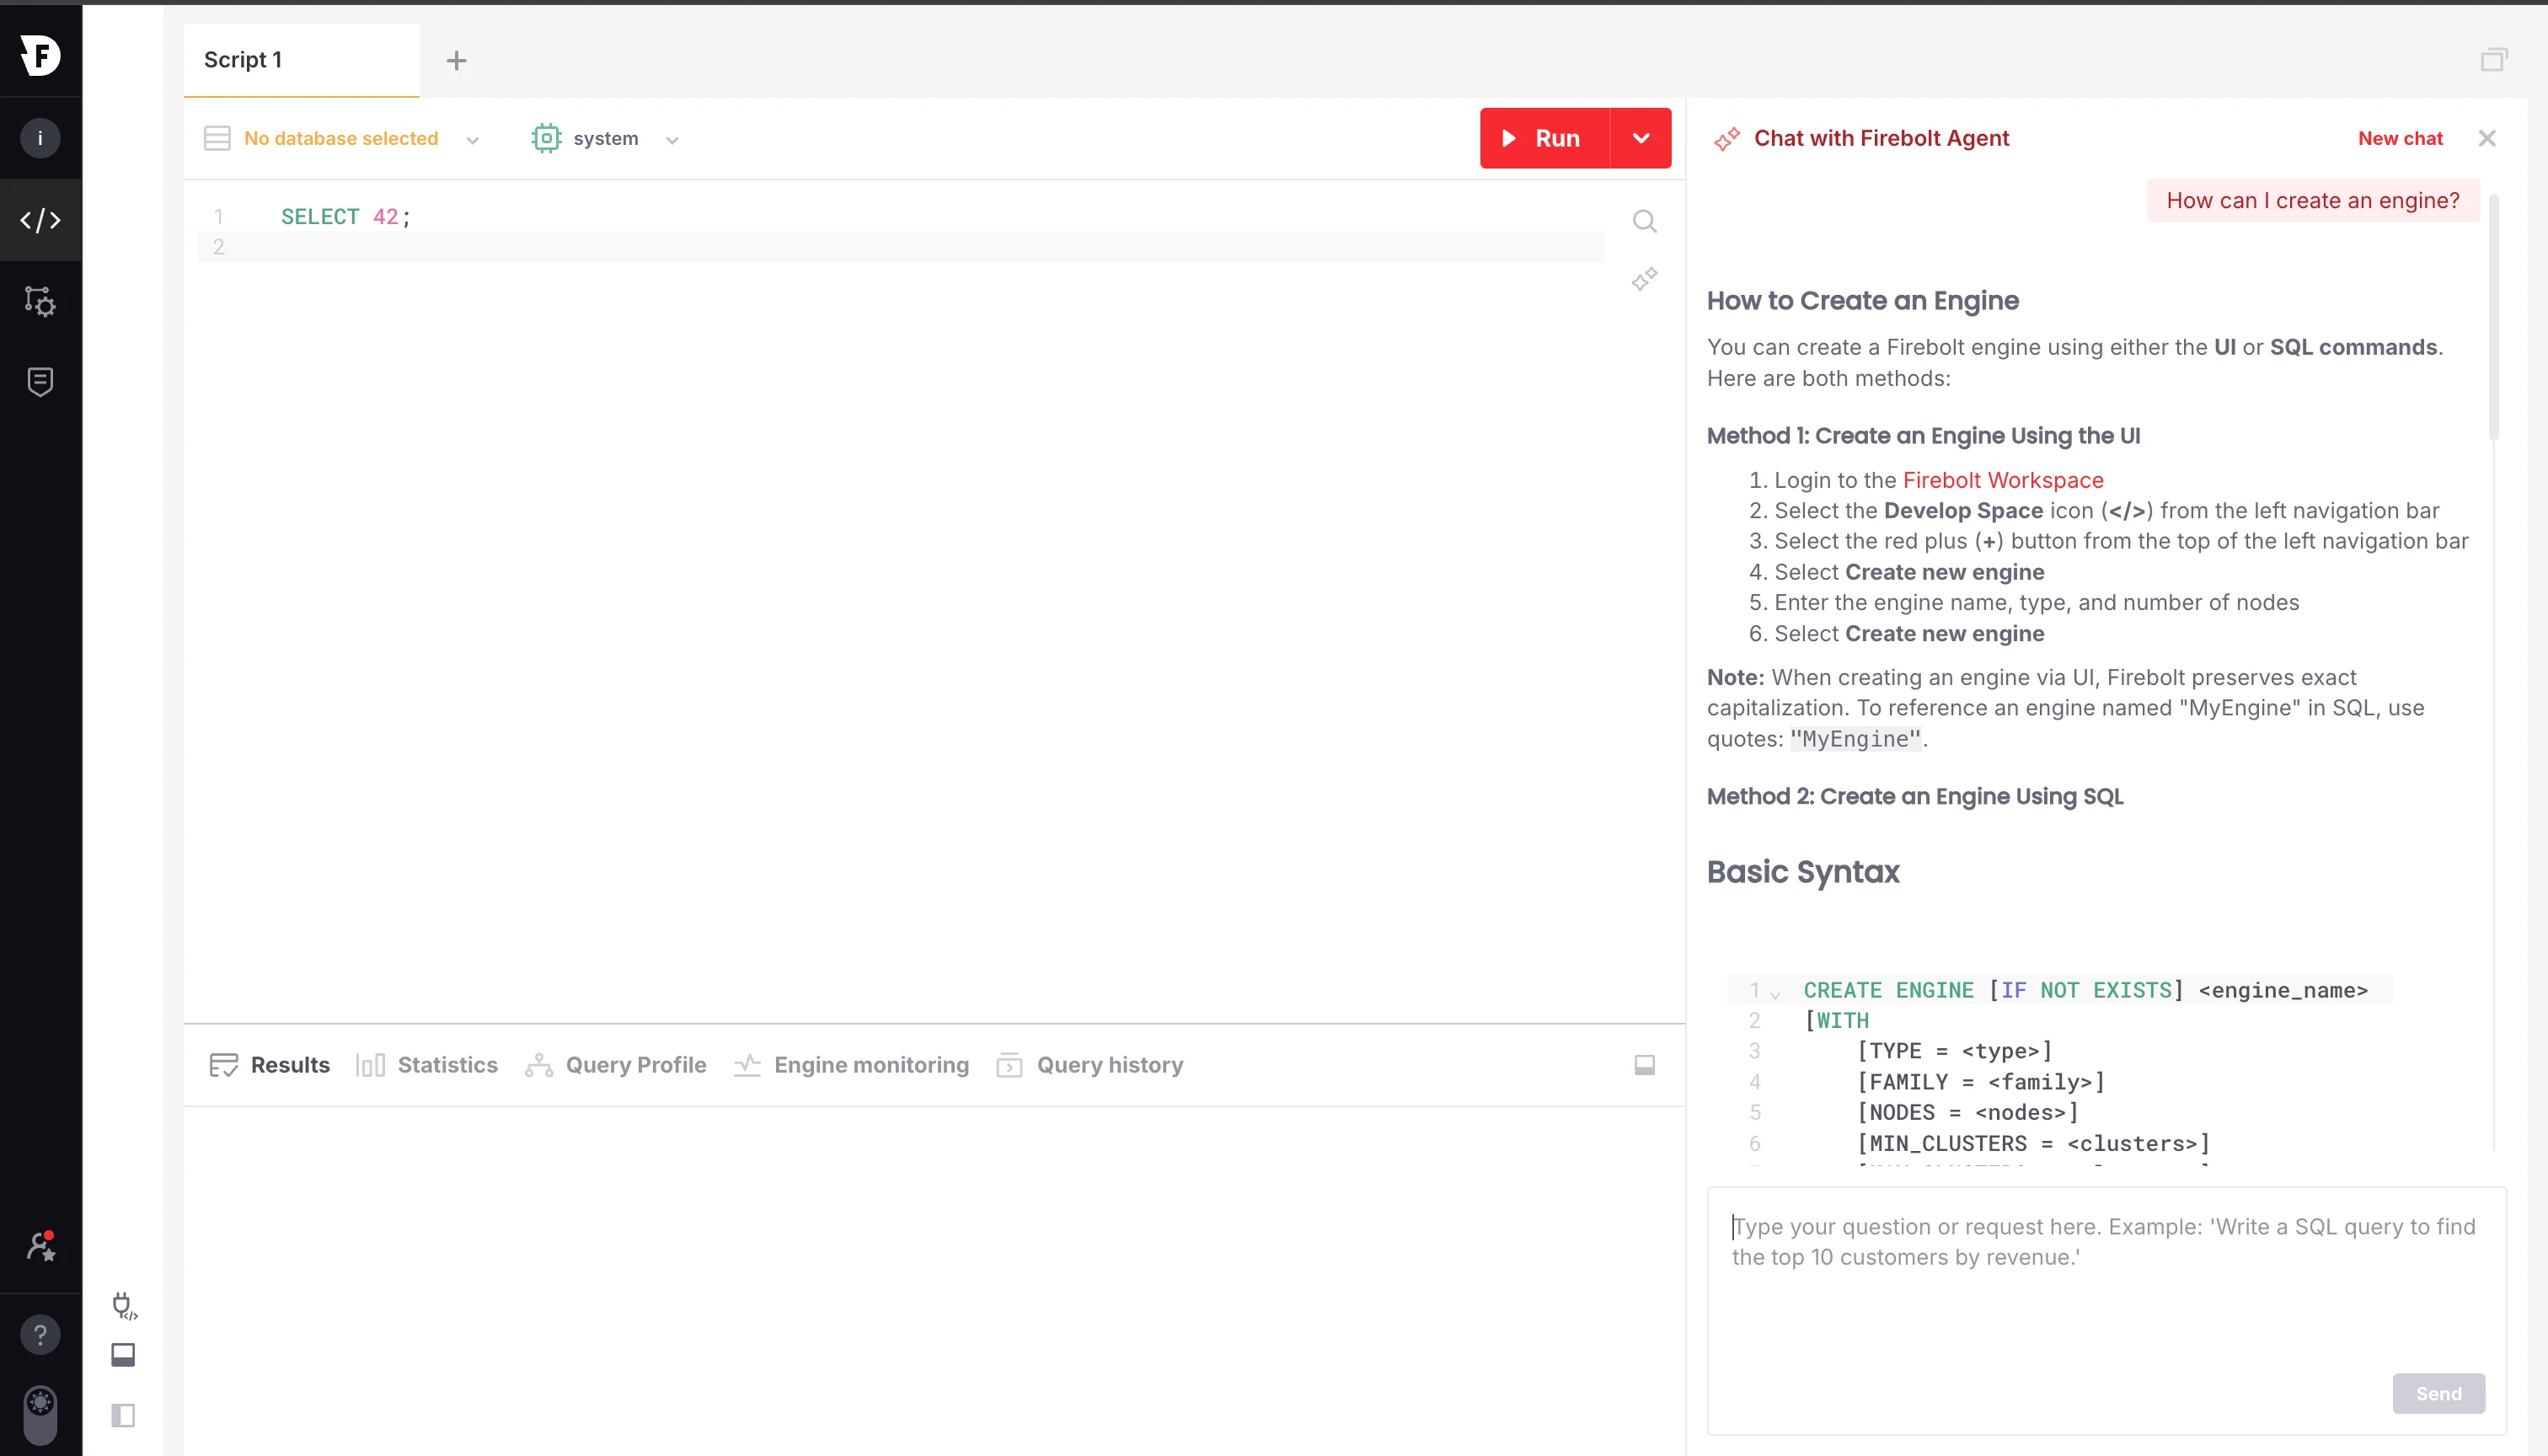Open the help question mark icon
This screenshot has width=2548, height=1456.
(40, 1334)
